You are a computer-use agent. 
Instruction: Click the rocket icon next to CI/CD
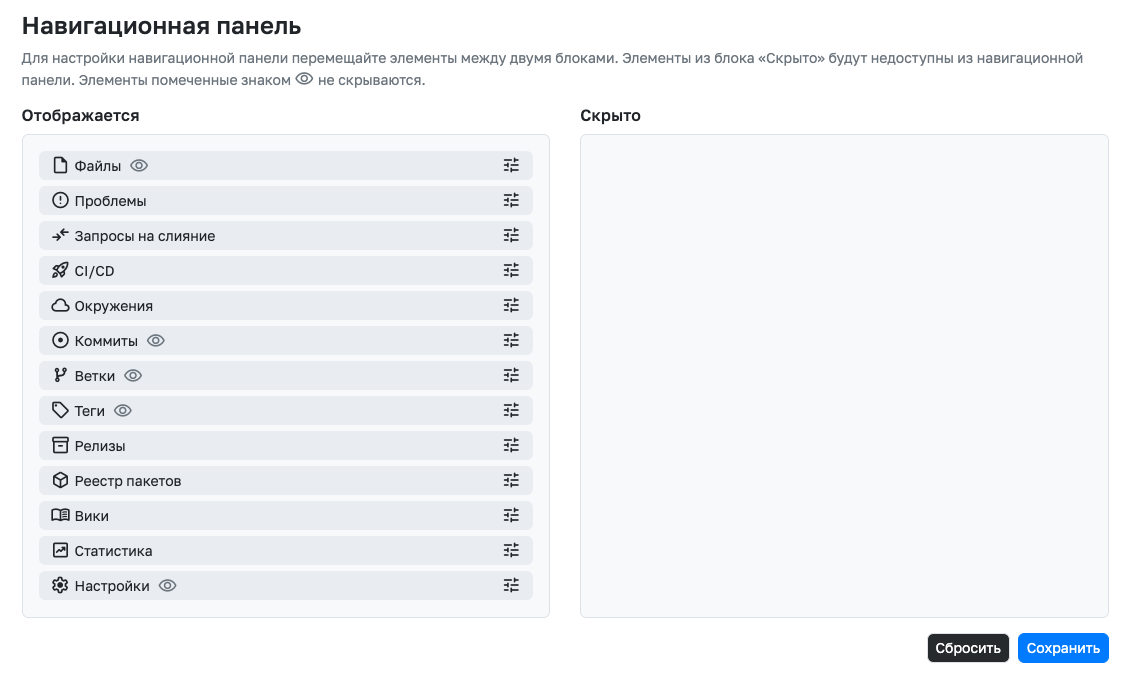point(60,271)
